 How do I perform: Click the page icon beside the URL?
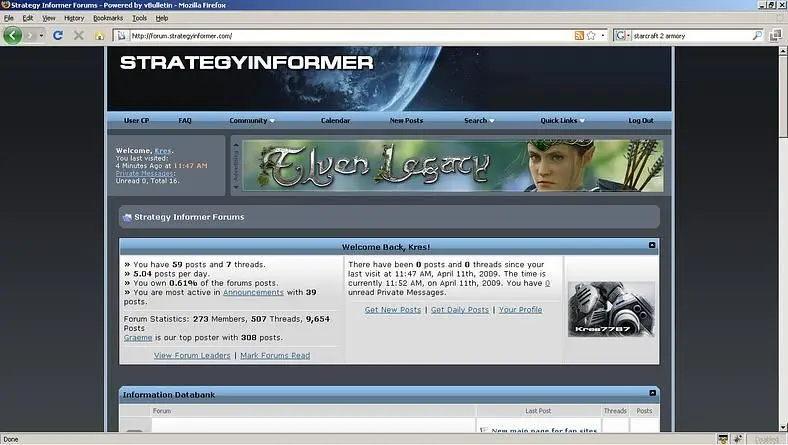(x=122, y=36)
